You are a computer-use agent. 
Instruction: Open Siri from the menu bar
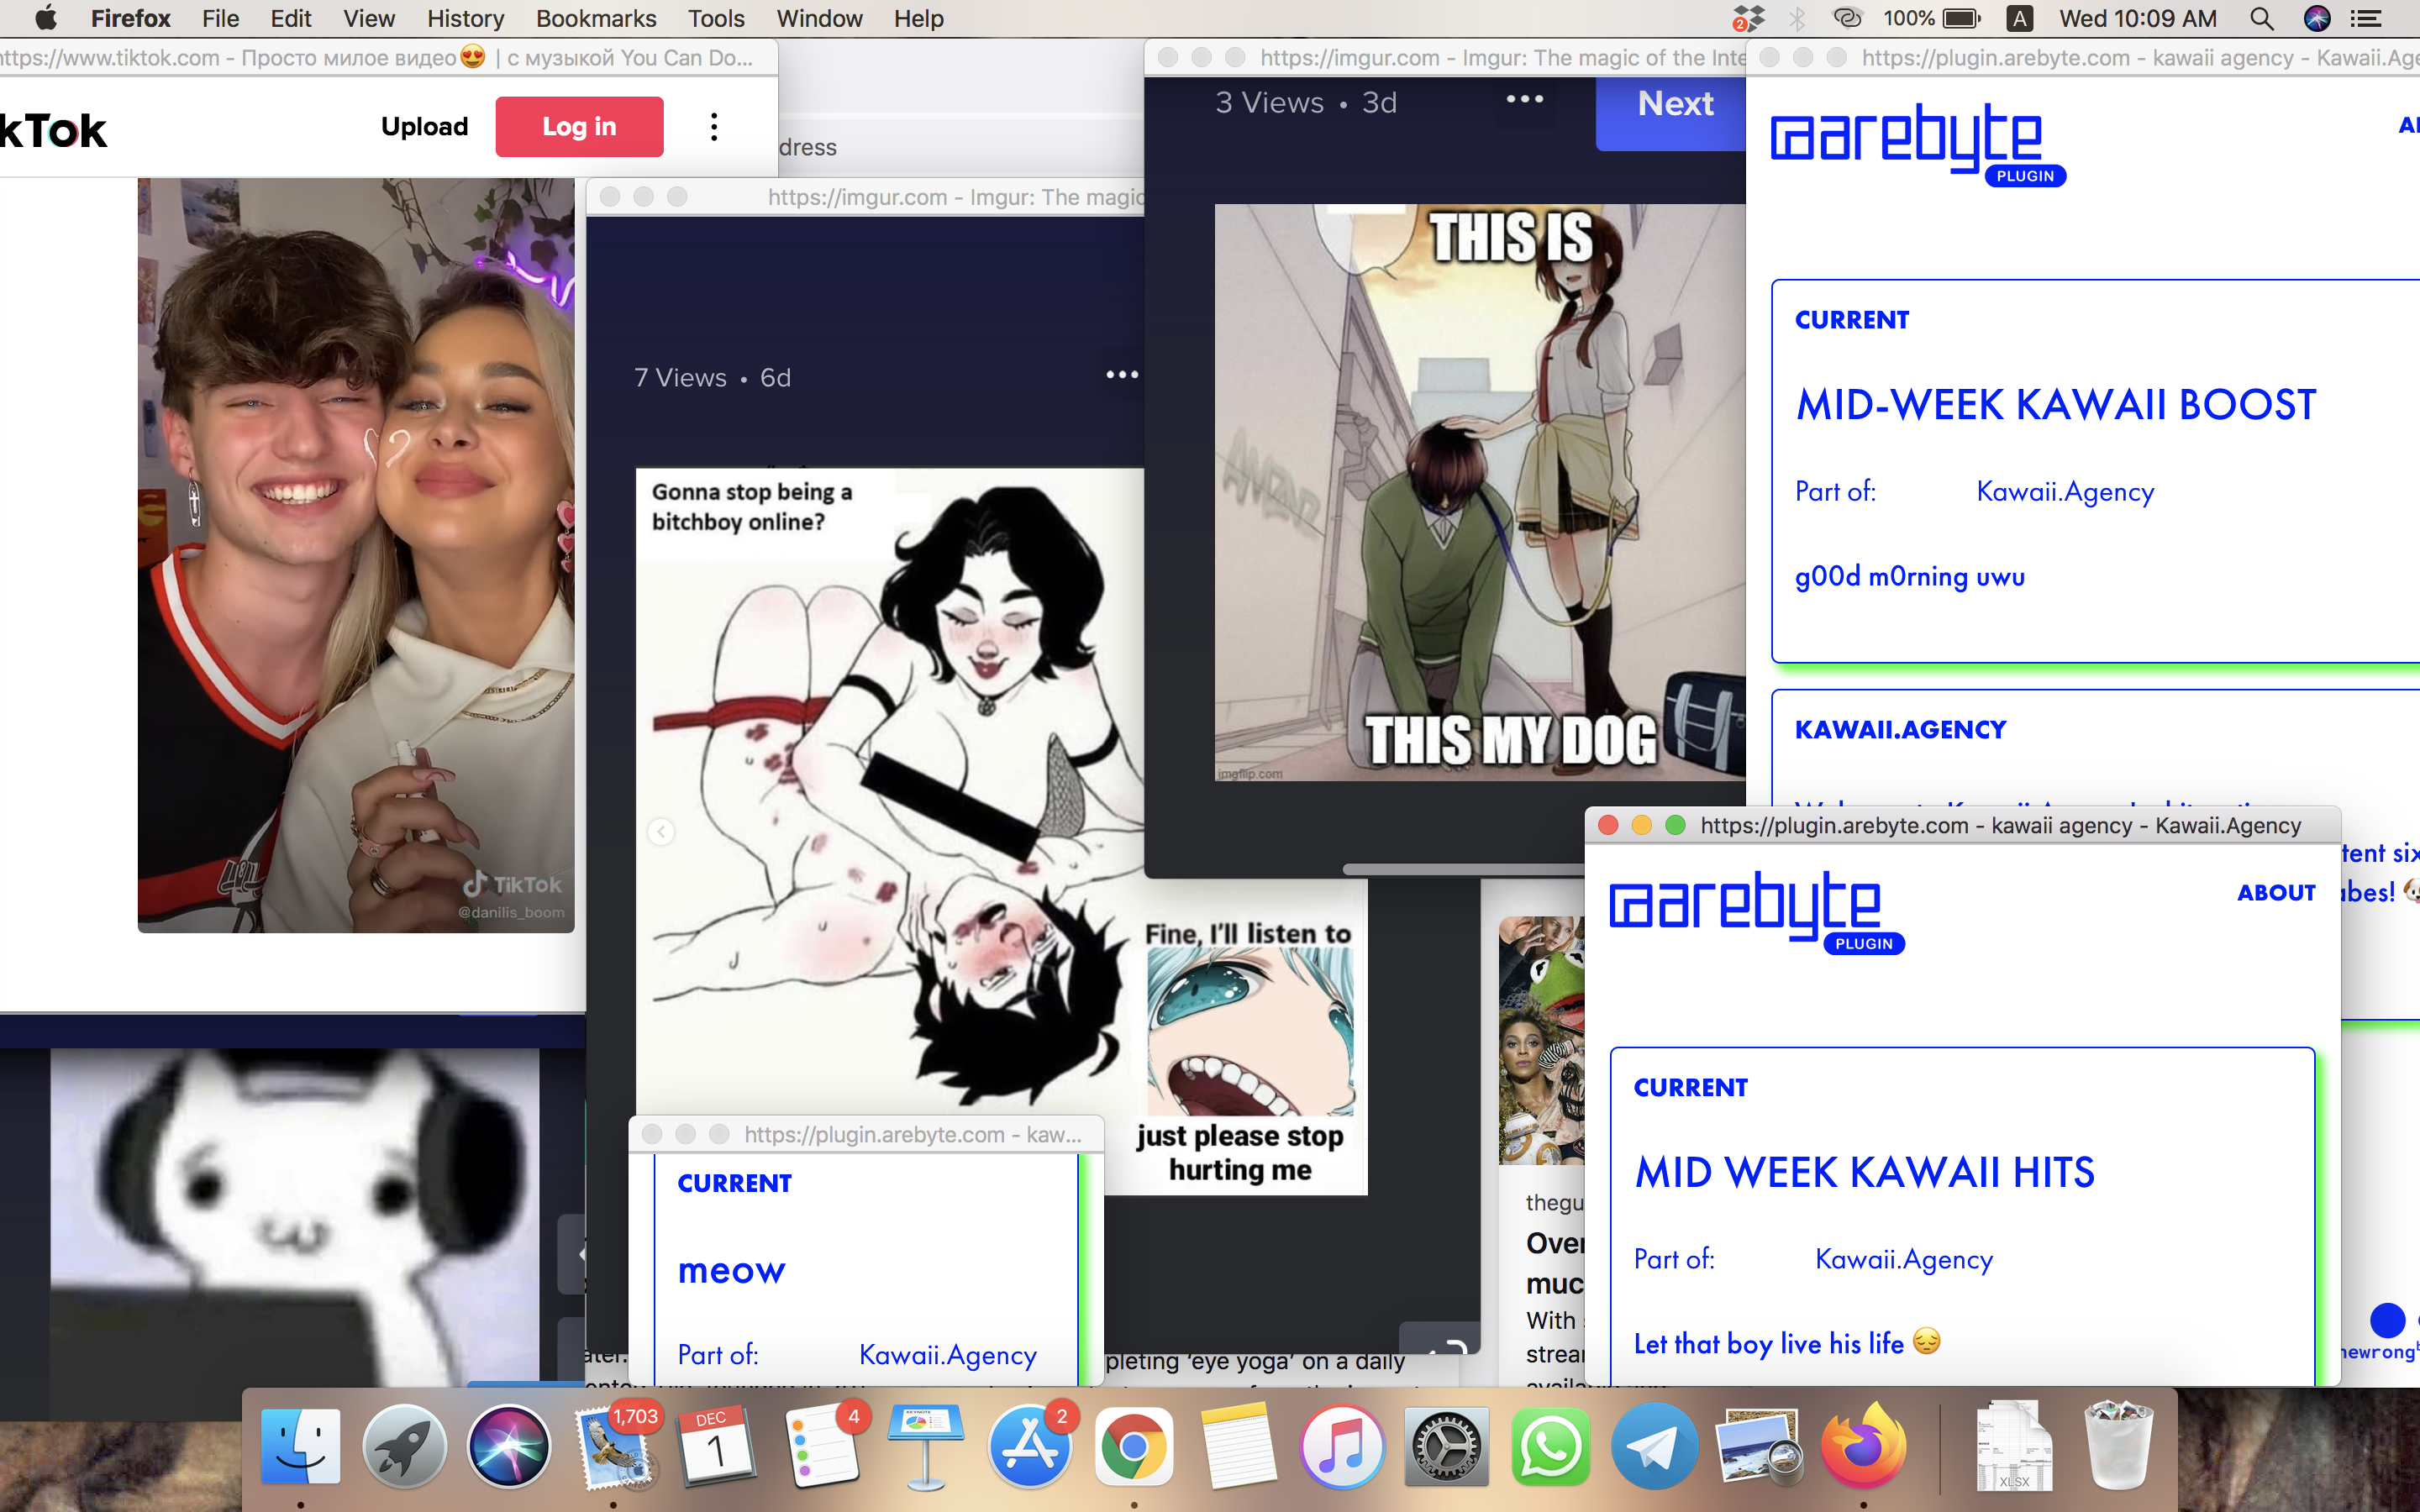2317,18
